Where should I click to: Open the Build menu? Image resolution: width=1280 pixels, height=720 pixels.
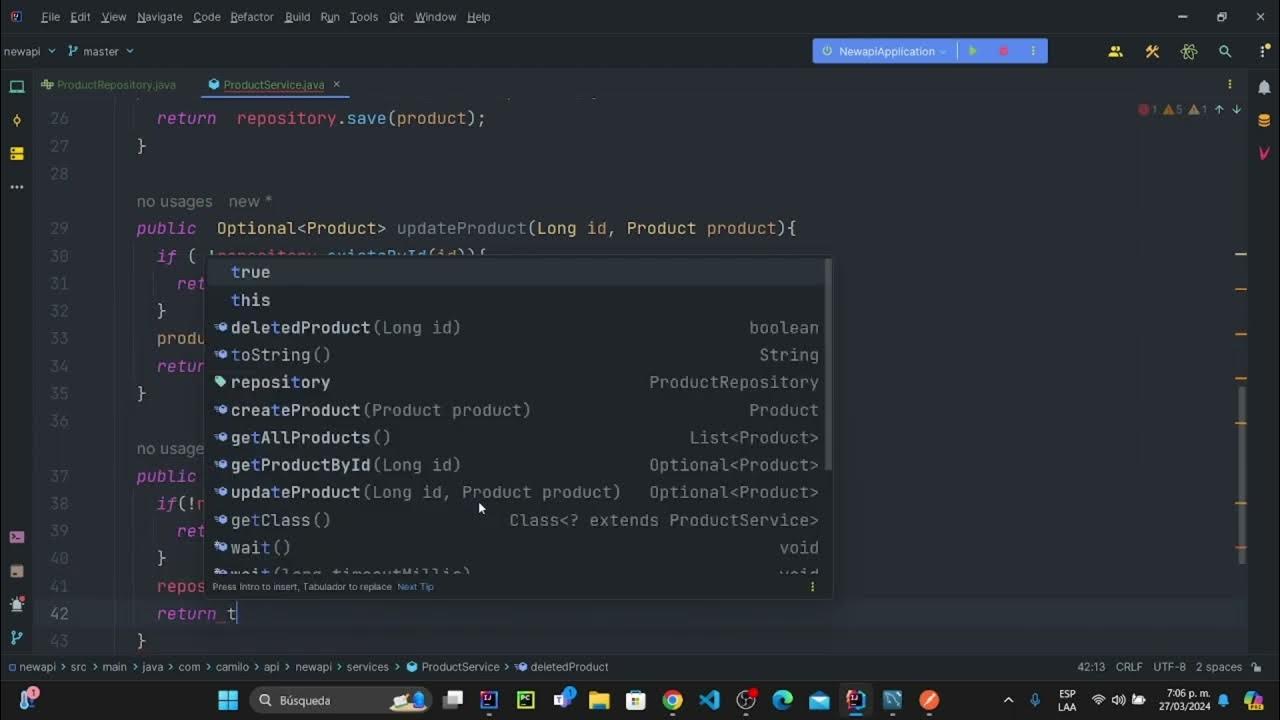click(297, 17)
